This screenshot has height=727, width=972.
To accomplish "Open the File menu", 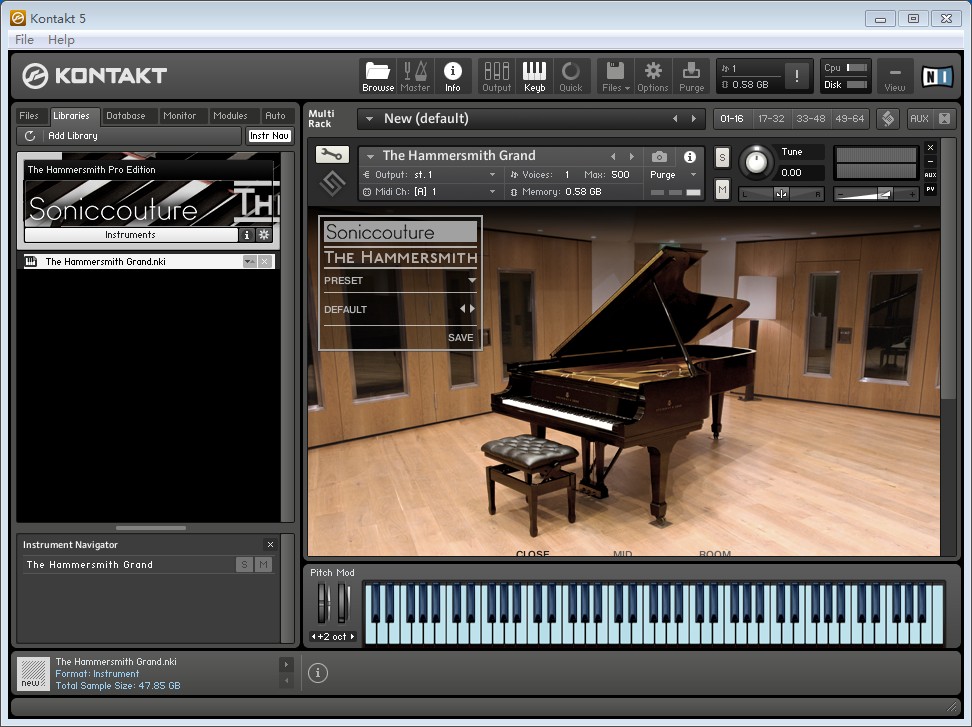I will pos(24,40).
